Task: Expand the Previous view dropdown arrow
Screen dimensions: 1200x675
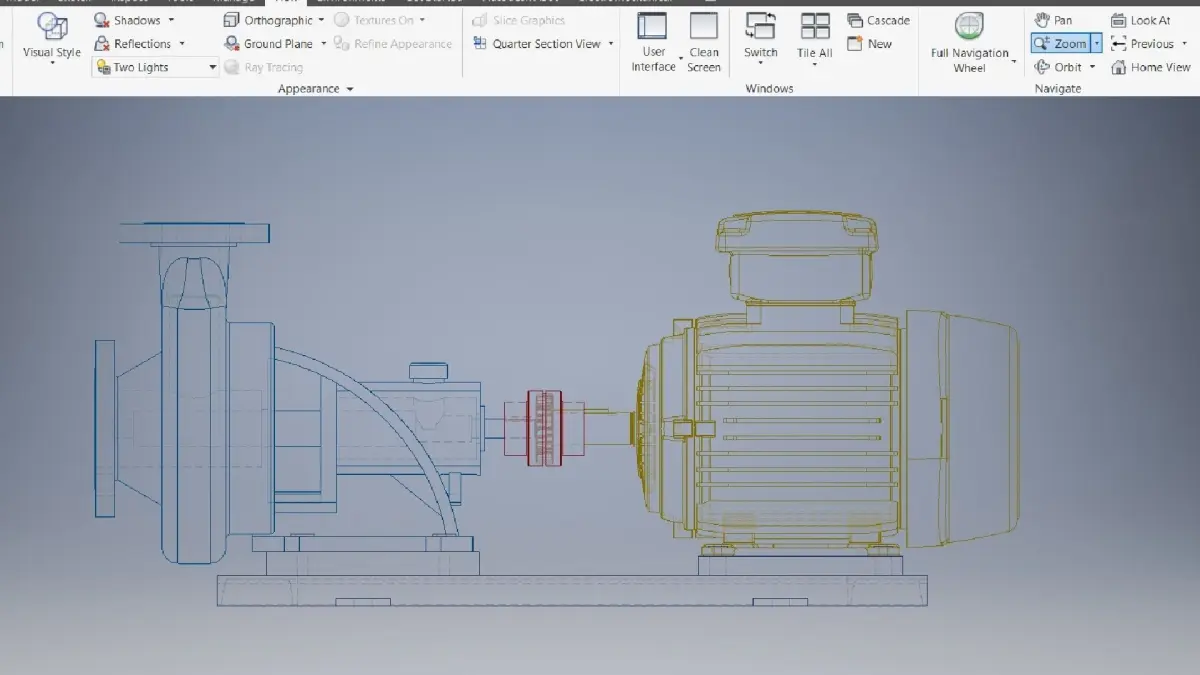Action: point(1184,44)
